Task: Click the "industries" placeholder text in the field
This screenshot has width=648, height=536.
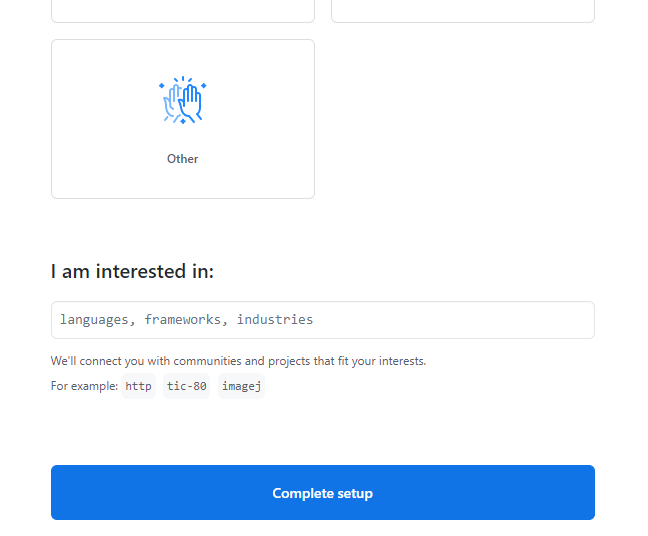Action: pyautogui.click(x=275, y=320)
